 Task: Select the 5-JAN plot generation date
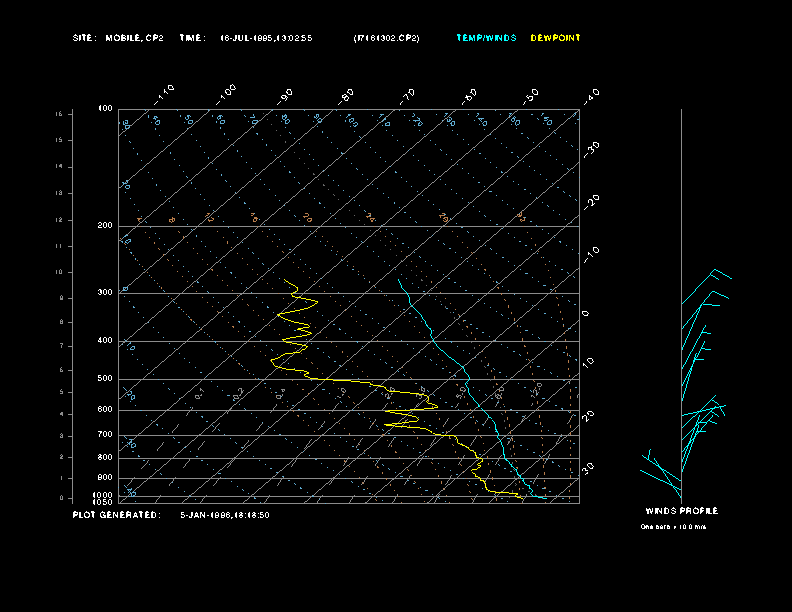coord(225,515)
